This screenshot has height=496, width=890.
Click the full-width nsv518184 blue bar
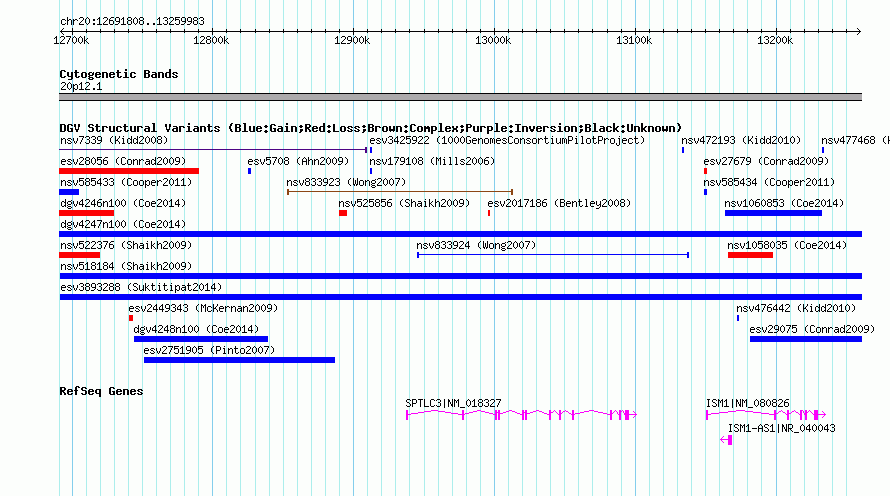(x=461, y=276)
